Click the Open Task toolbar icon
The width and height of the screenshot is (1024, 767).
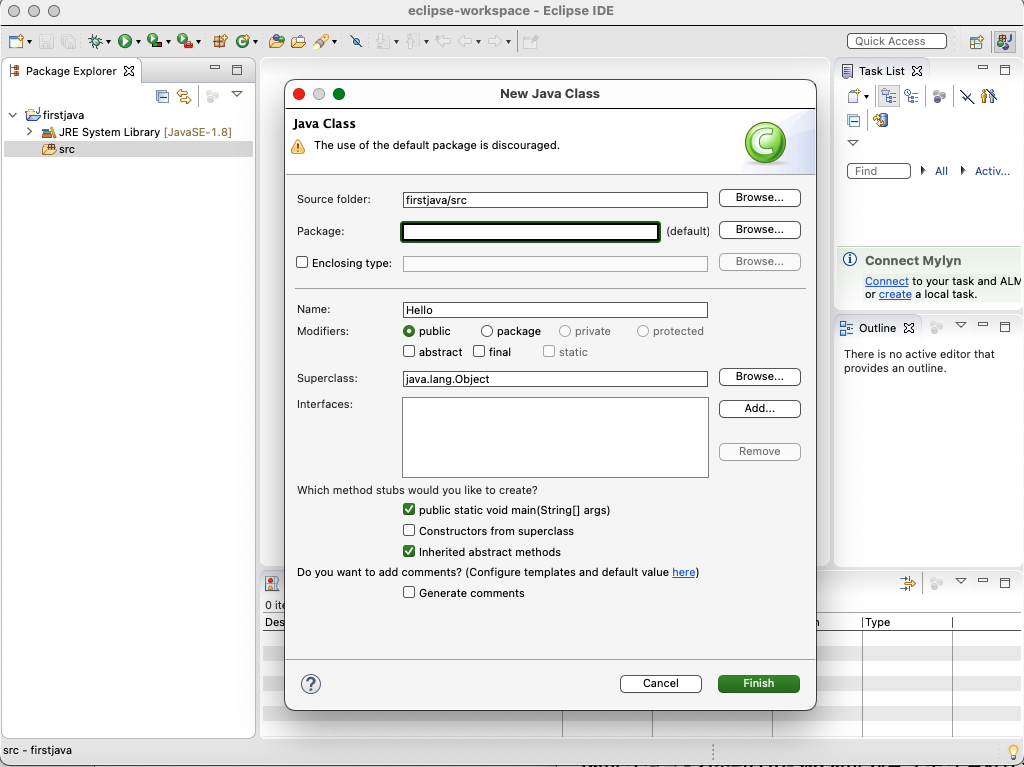[298, 42]
